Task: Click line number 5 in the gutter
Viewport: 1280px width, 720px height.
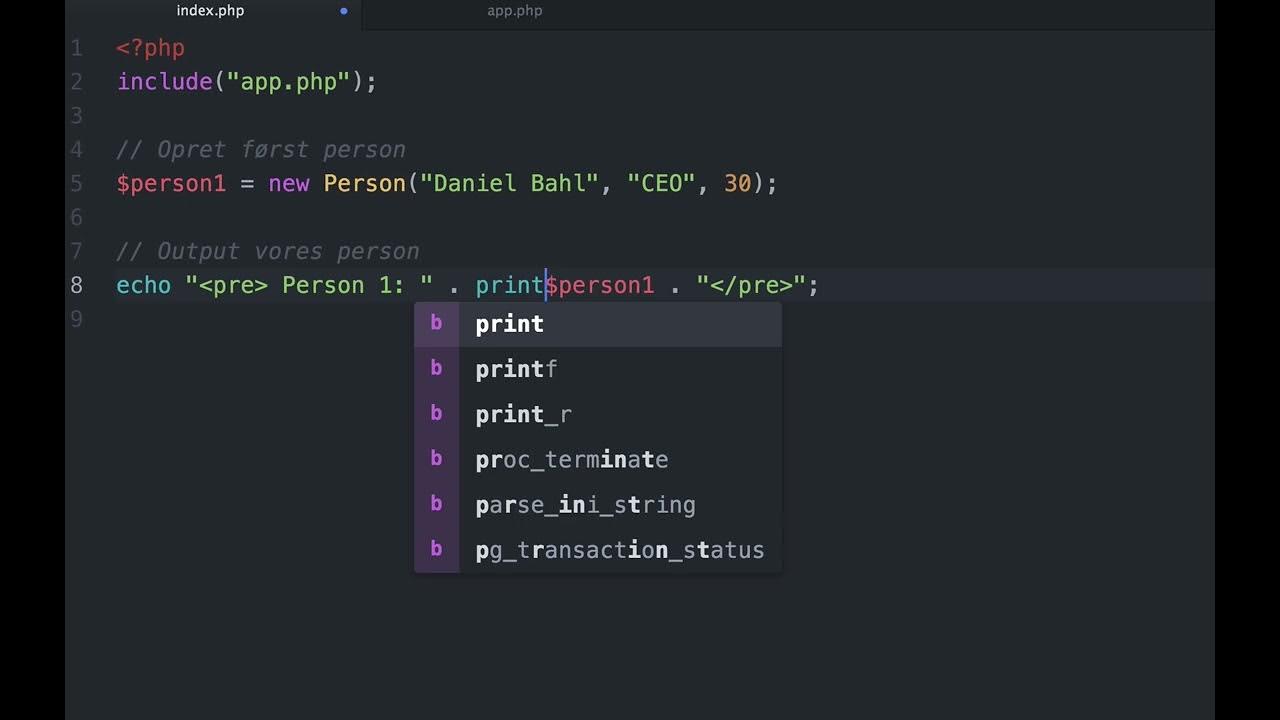Action: click(77, 183)
